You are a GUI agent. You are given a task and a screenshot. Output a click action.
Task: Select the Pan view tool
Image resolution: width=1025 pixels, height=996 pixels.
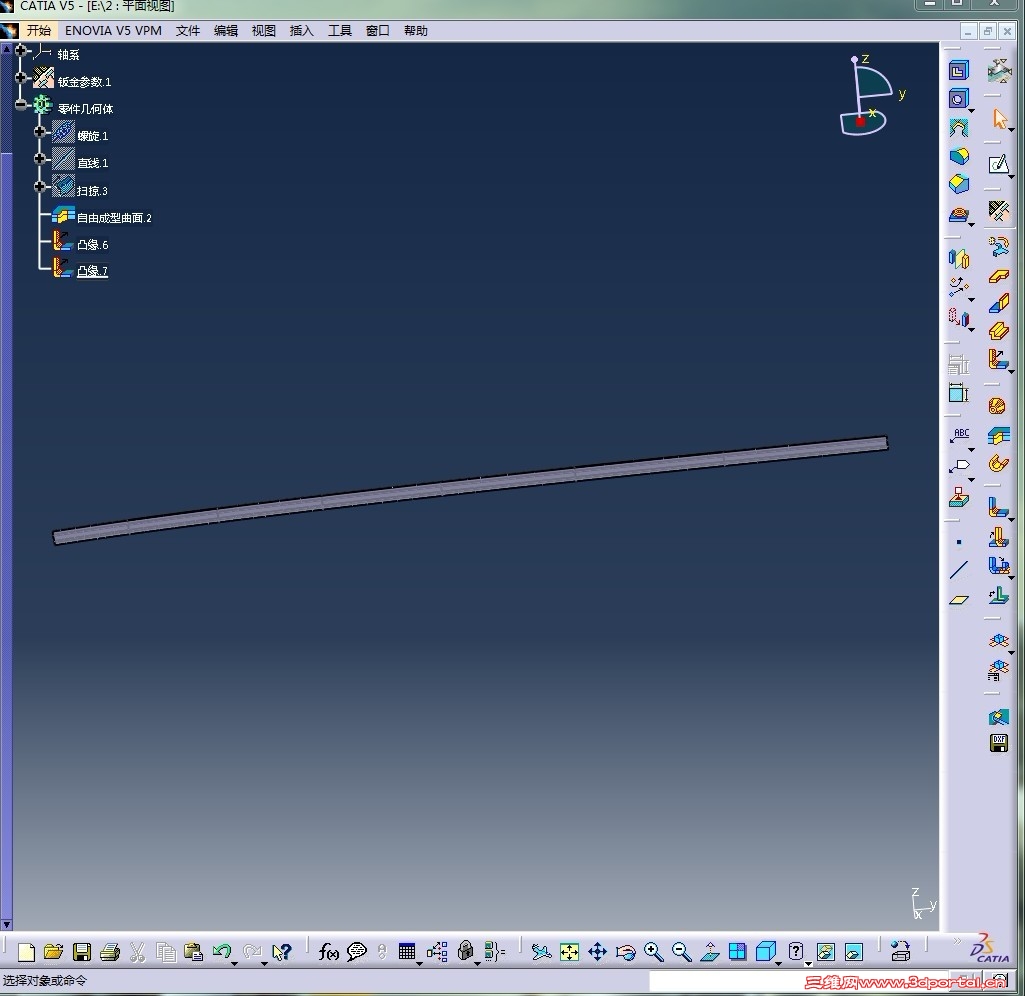point(597,952)
